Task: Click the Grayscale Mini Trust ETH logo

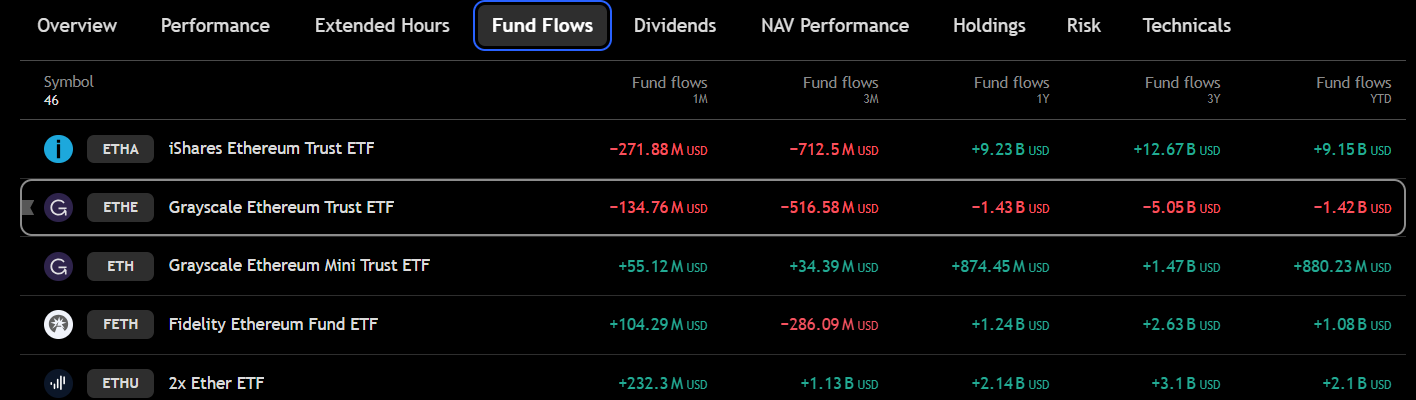Action: pos(59,266)
